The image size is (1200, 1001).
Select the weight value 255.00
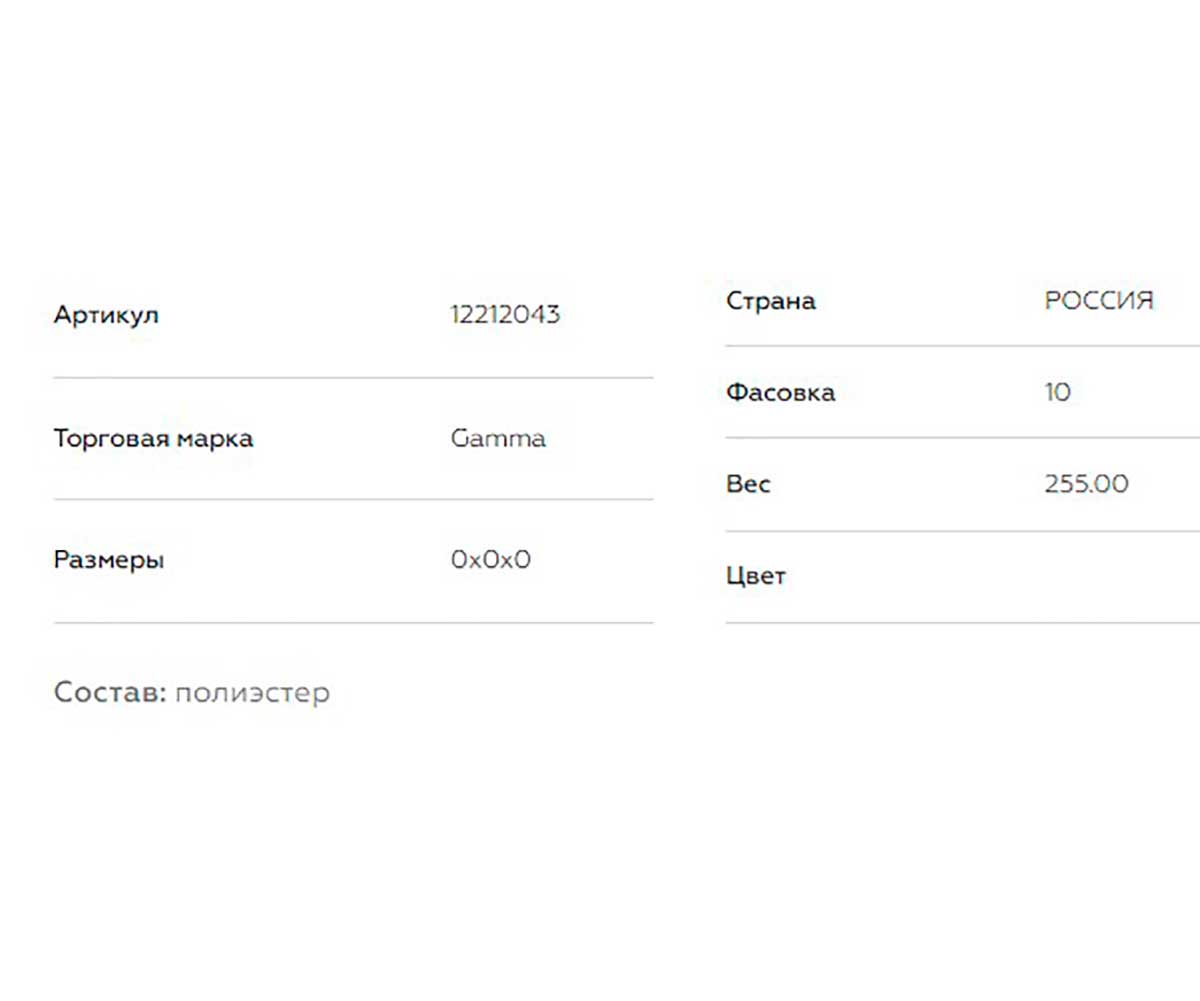[x=1086, y=484]
